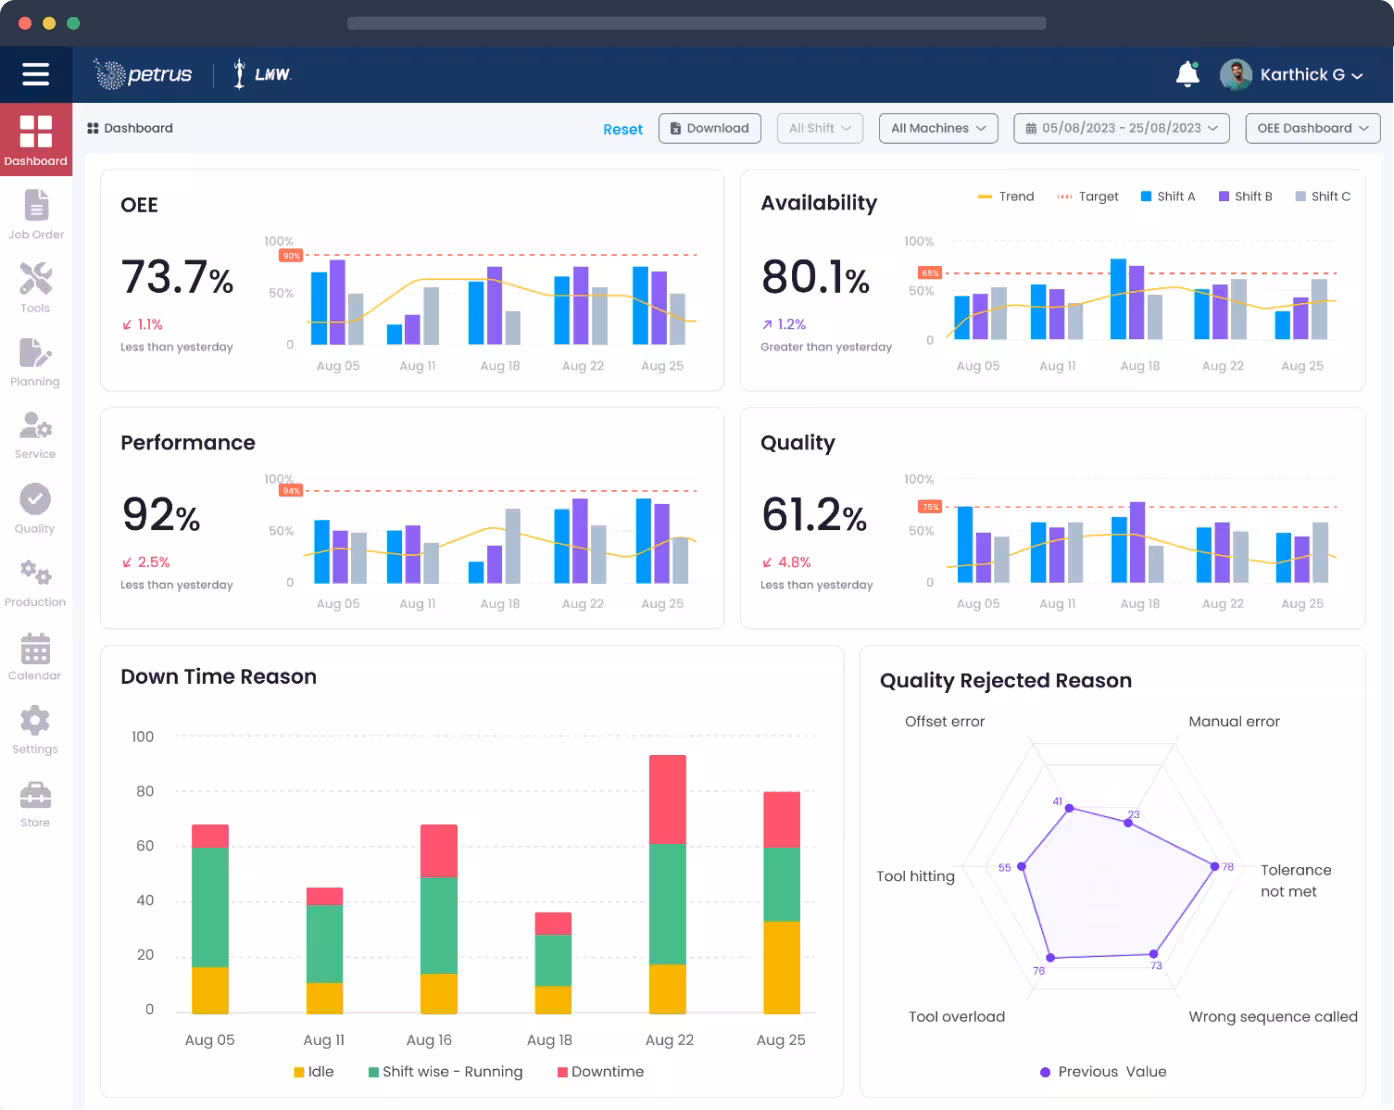Click the browser address bar
This screenshot has width=1394, height=1110.
point(697,23)
